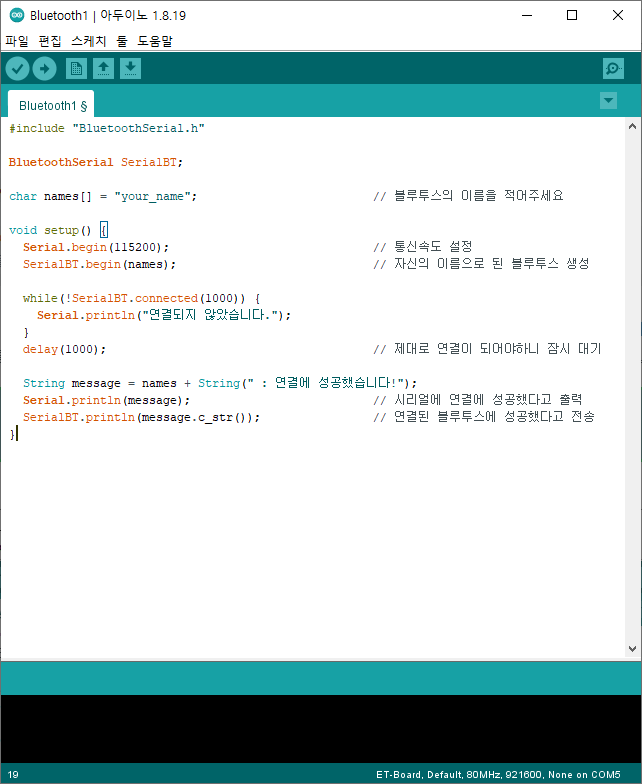This screenshot has height=784, width=642.
Task: Maximize the Arduino IDE window
Action: tap(572, 16)
